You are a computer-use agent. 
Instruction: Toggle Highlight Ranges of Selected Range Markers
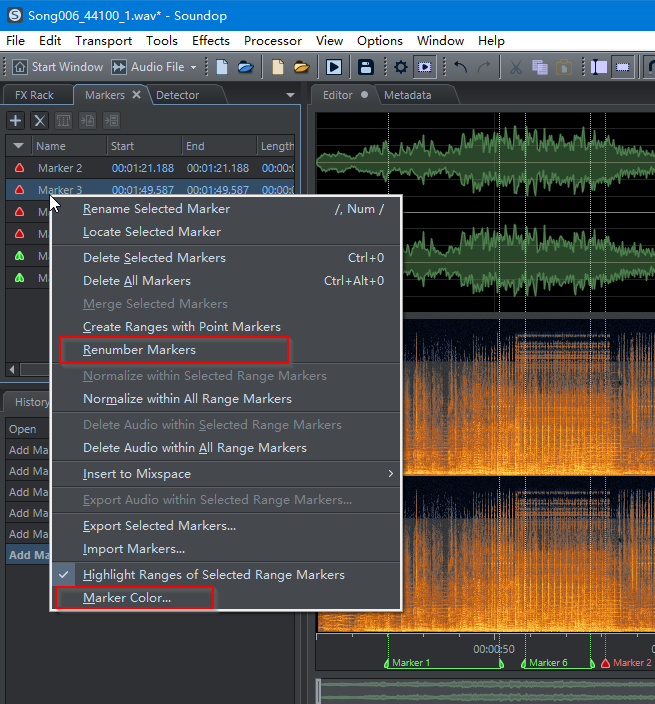tap(226, 575)
